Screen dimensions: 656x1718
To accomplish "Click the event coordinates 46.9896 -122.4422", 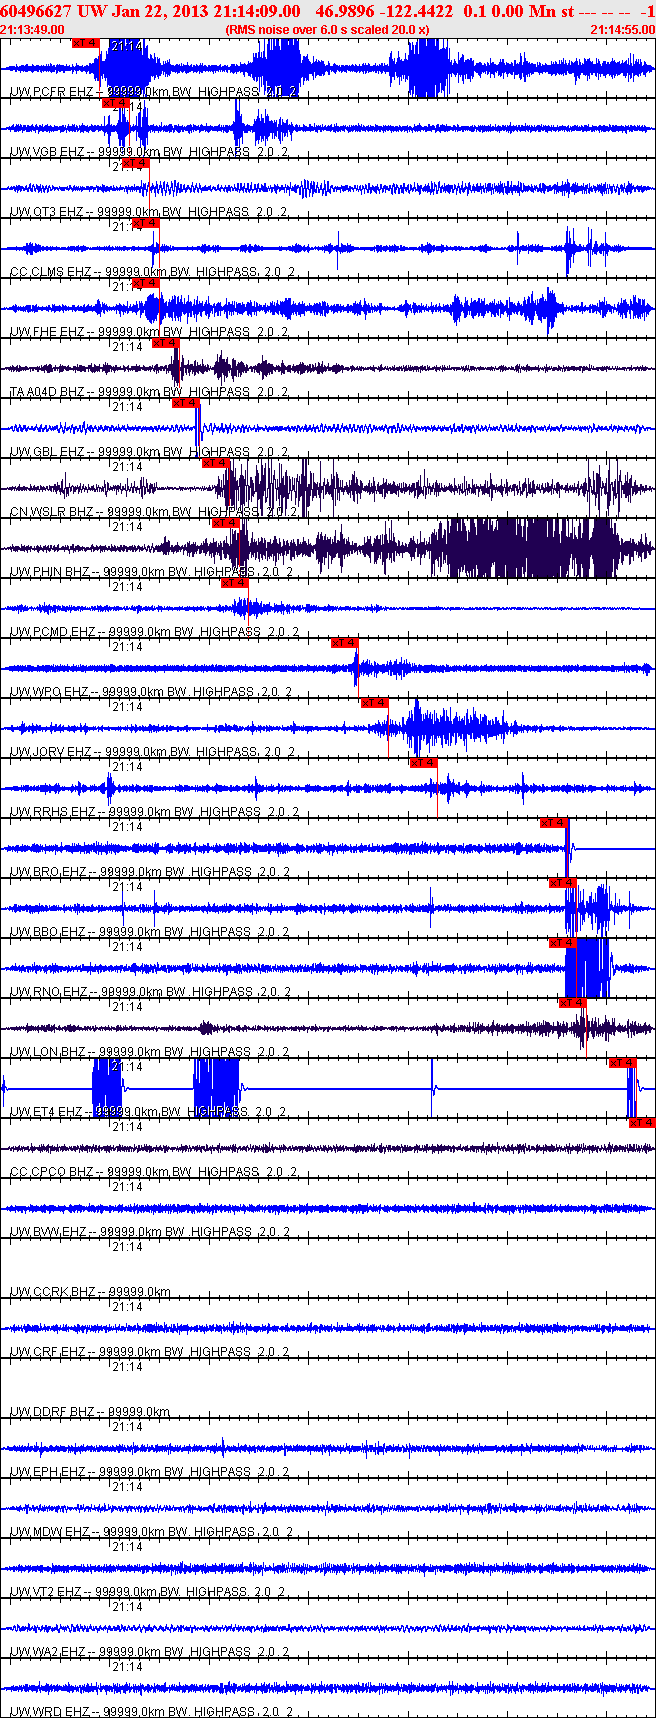I will [x=384, y=11].
